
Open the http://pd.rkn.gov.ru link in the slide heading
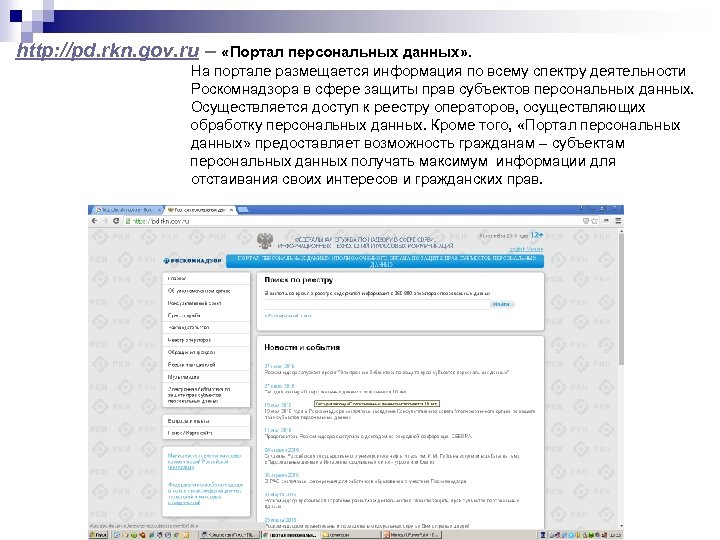coord(107,51)
